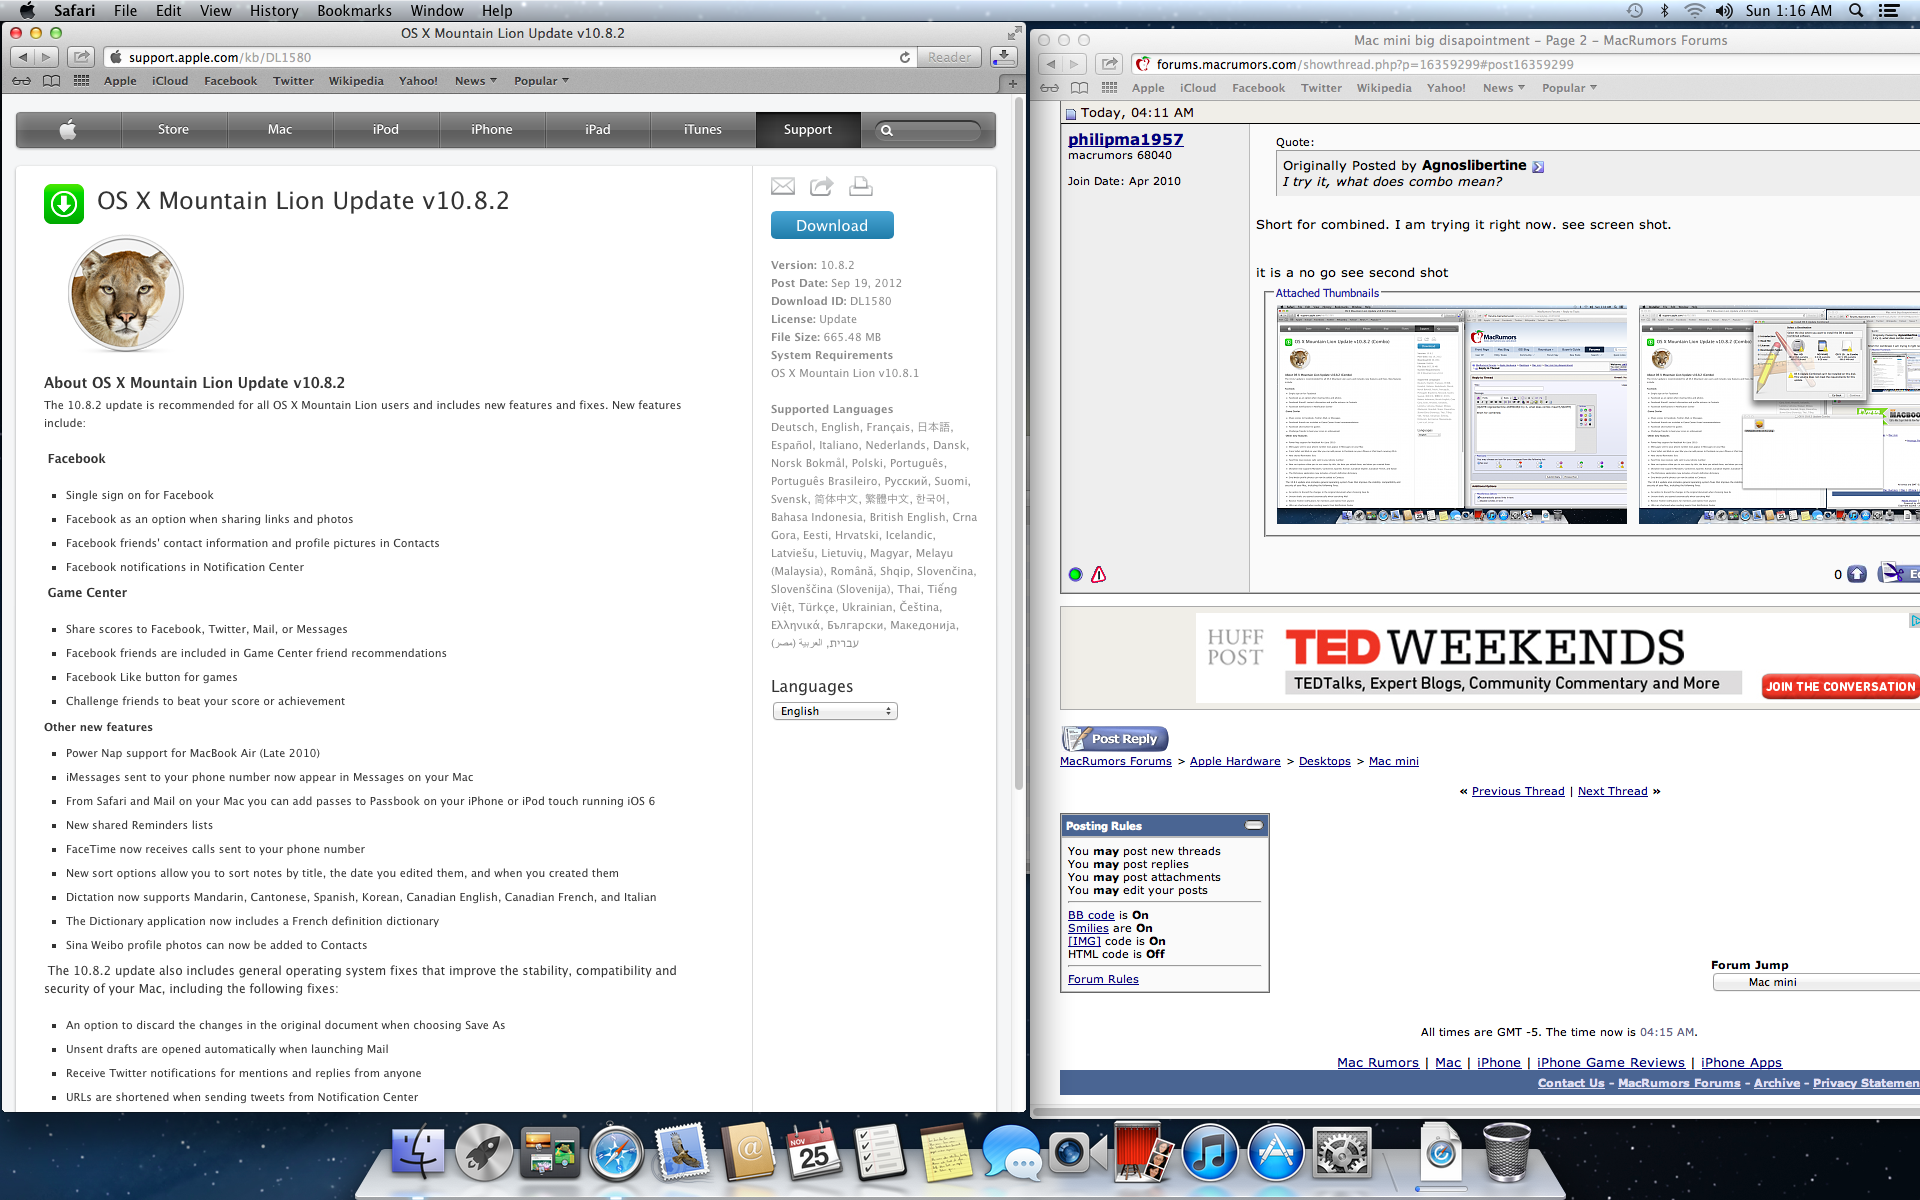
Task: Click the reload page icon in address bar
Action: pyautogui.click(x=905, y=57)
